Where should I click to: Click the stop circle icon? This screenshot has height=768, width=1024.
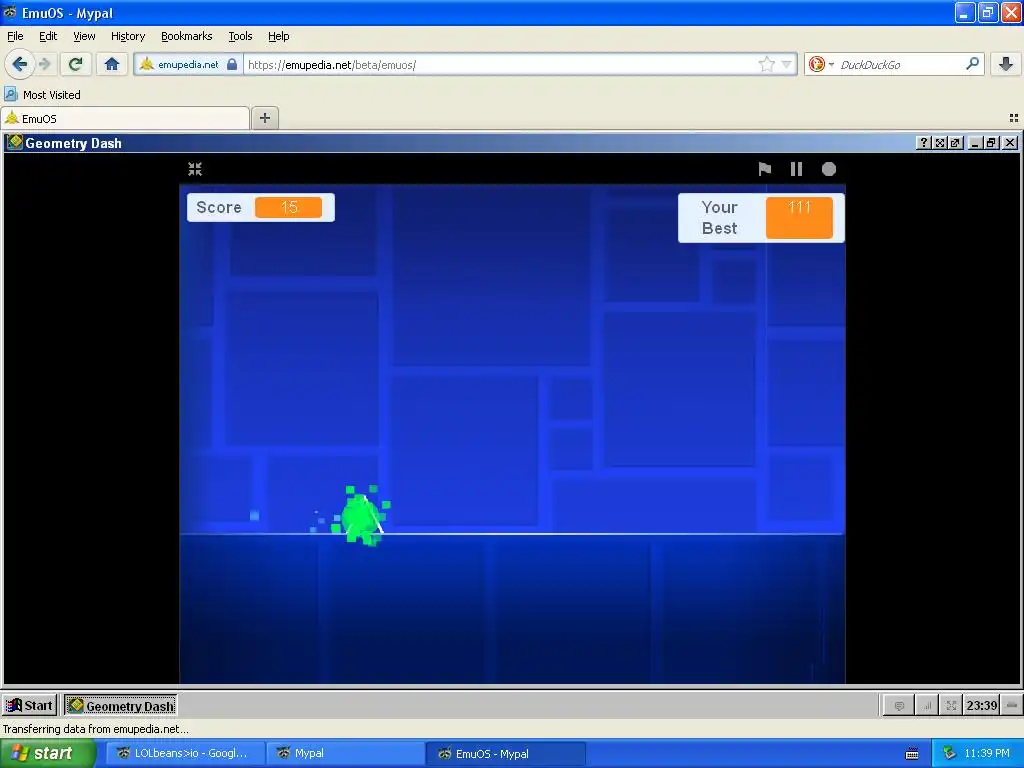coord(829,169)
